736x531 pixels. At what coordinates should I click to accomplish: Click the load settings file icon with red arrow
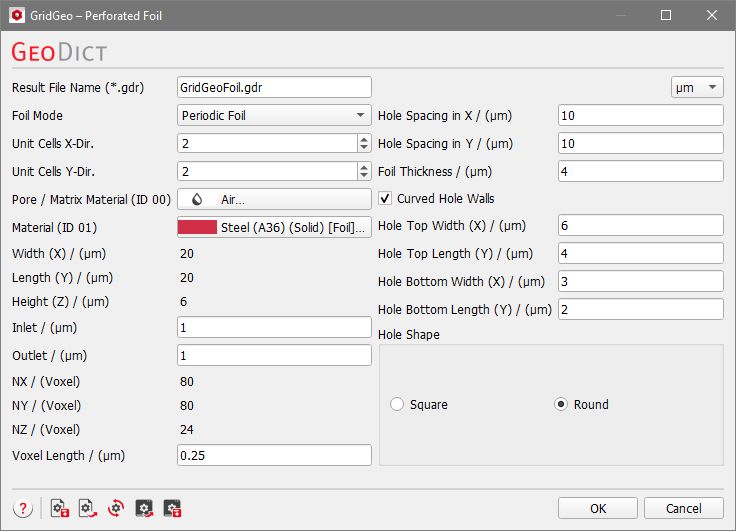[88, 508]
